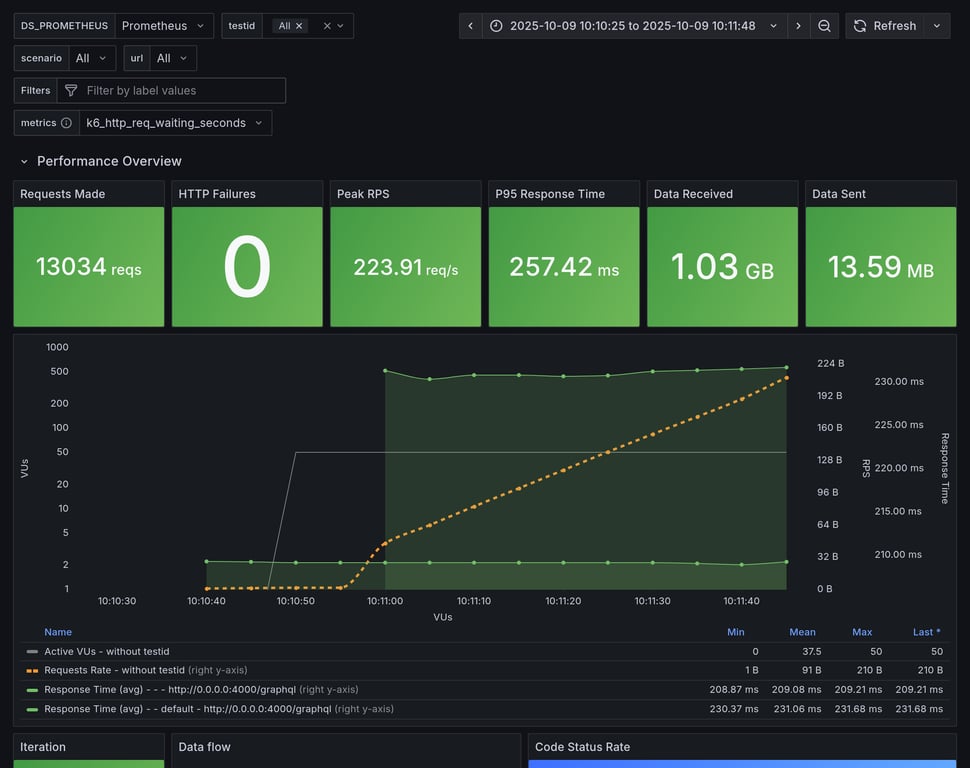The image size is (970, 768).
Task: Sort legend by Mean column
Action: click(x=802, y=632)
